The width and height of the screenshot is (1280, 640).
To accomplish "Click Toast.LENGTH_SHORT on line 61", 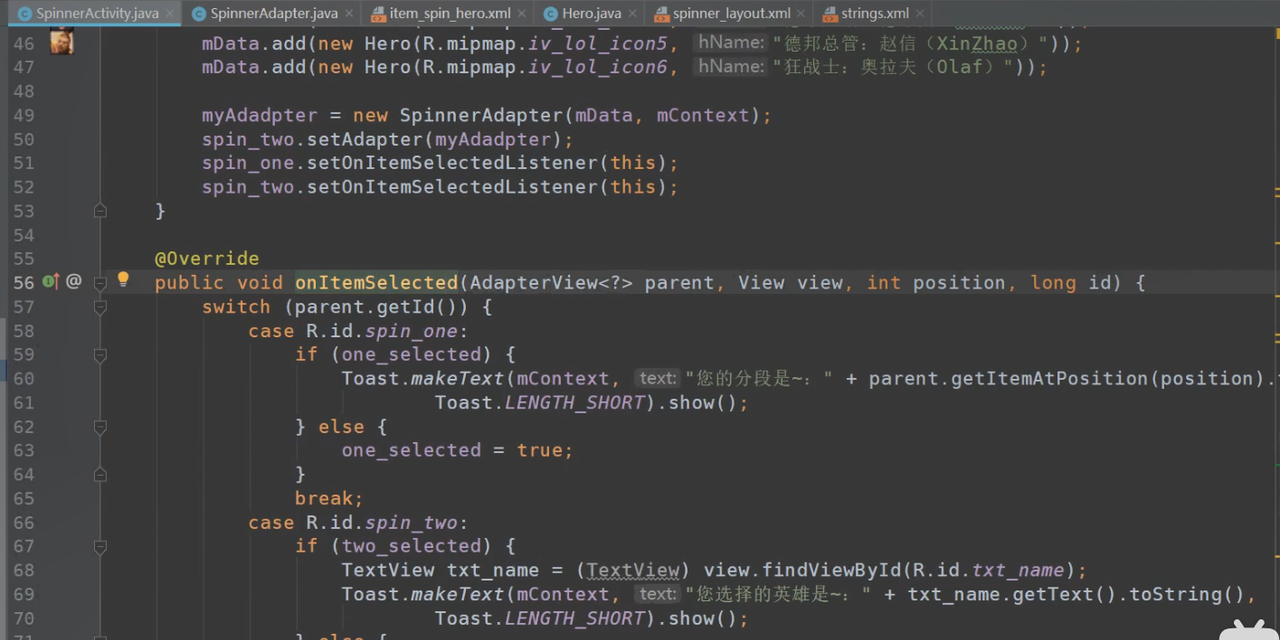I will (x=539, y=403).
